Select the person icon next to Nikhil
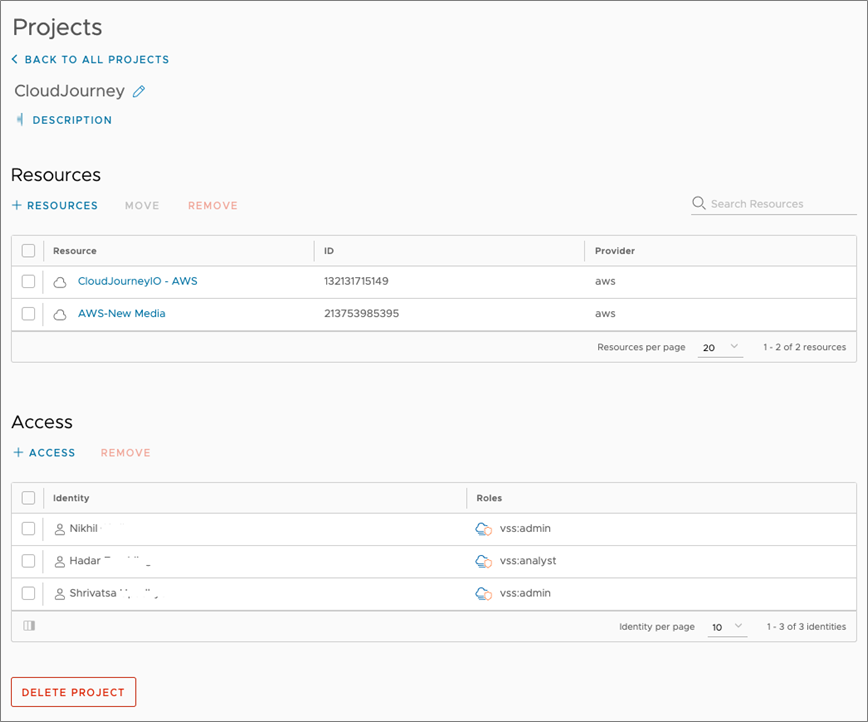The width and height of the screenshot is (868, 722). [58, 528]
